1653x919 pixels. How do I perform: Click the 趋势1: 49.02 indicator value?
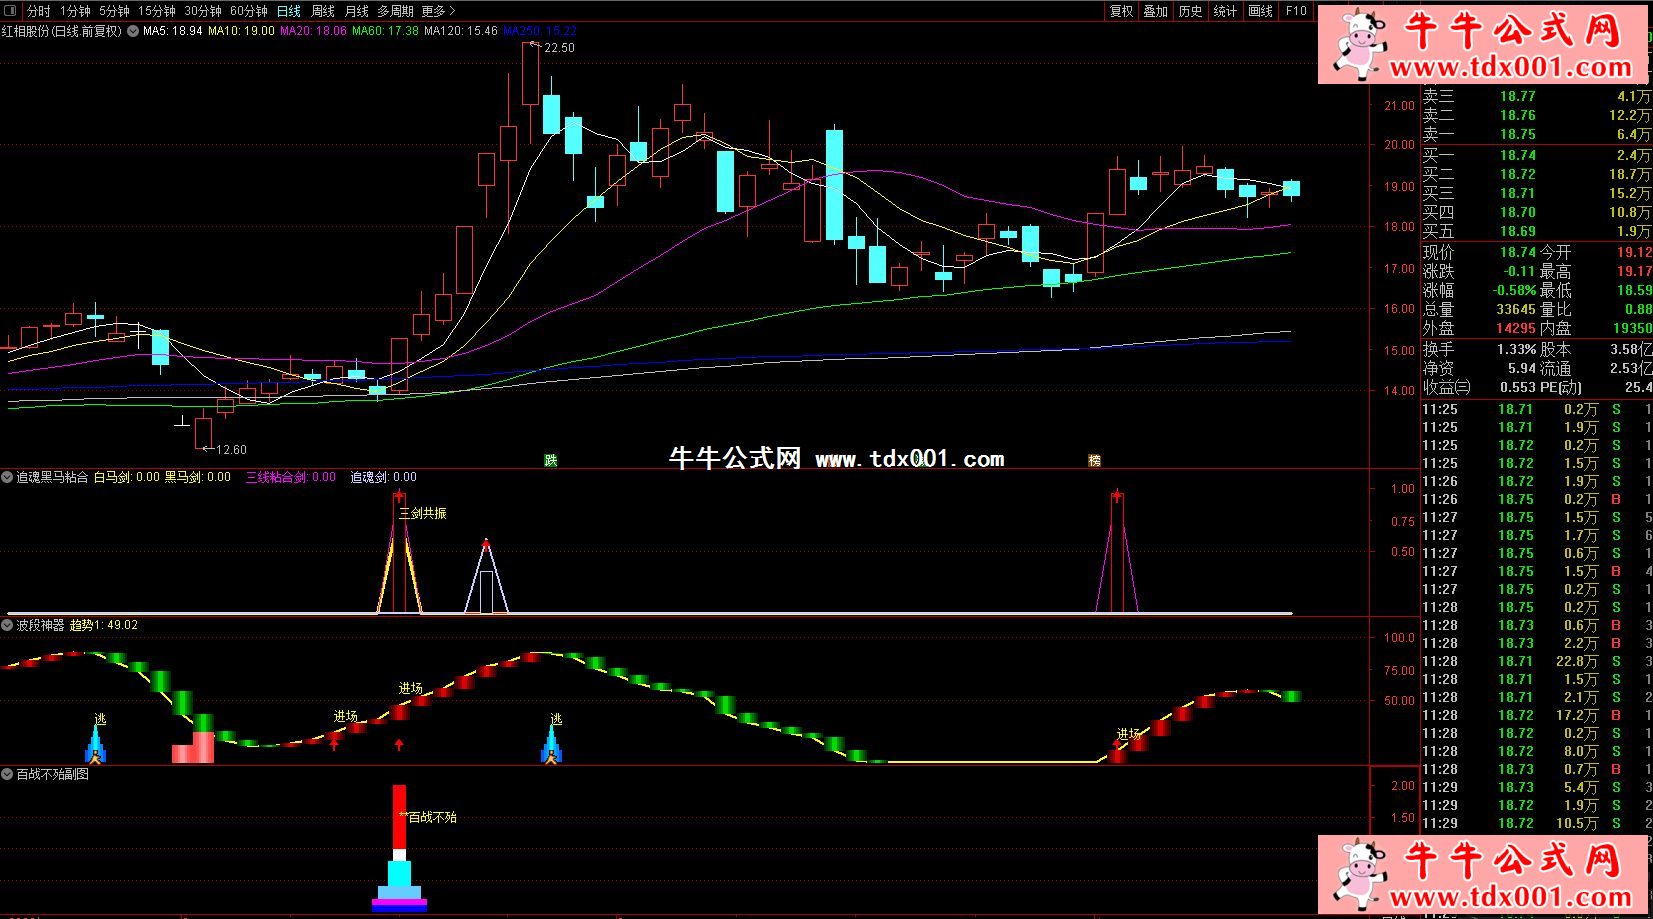[x=104, y=625]
